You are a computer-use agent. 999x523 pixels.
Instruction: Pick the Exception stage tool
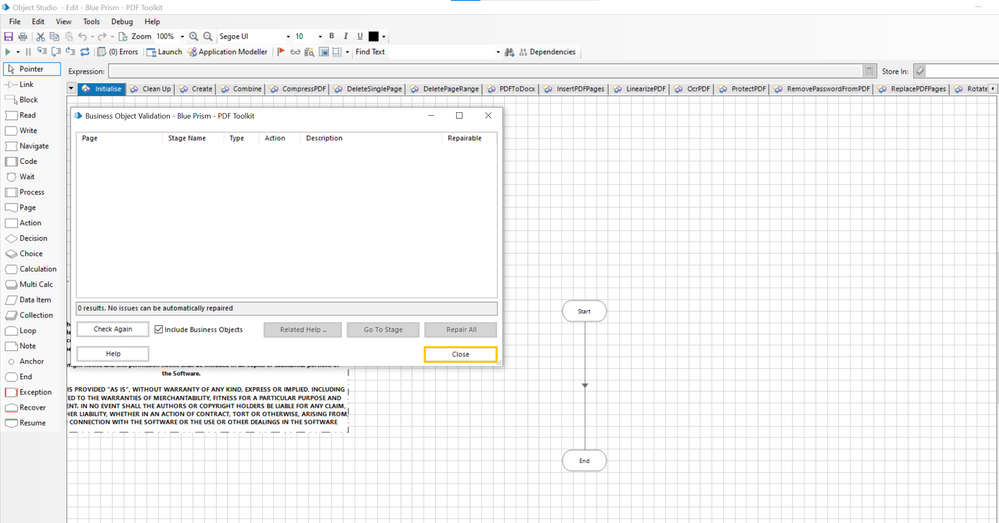pos(35,392)
